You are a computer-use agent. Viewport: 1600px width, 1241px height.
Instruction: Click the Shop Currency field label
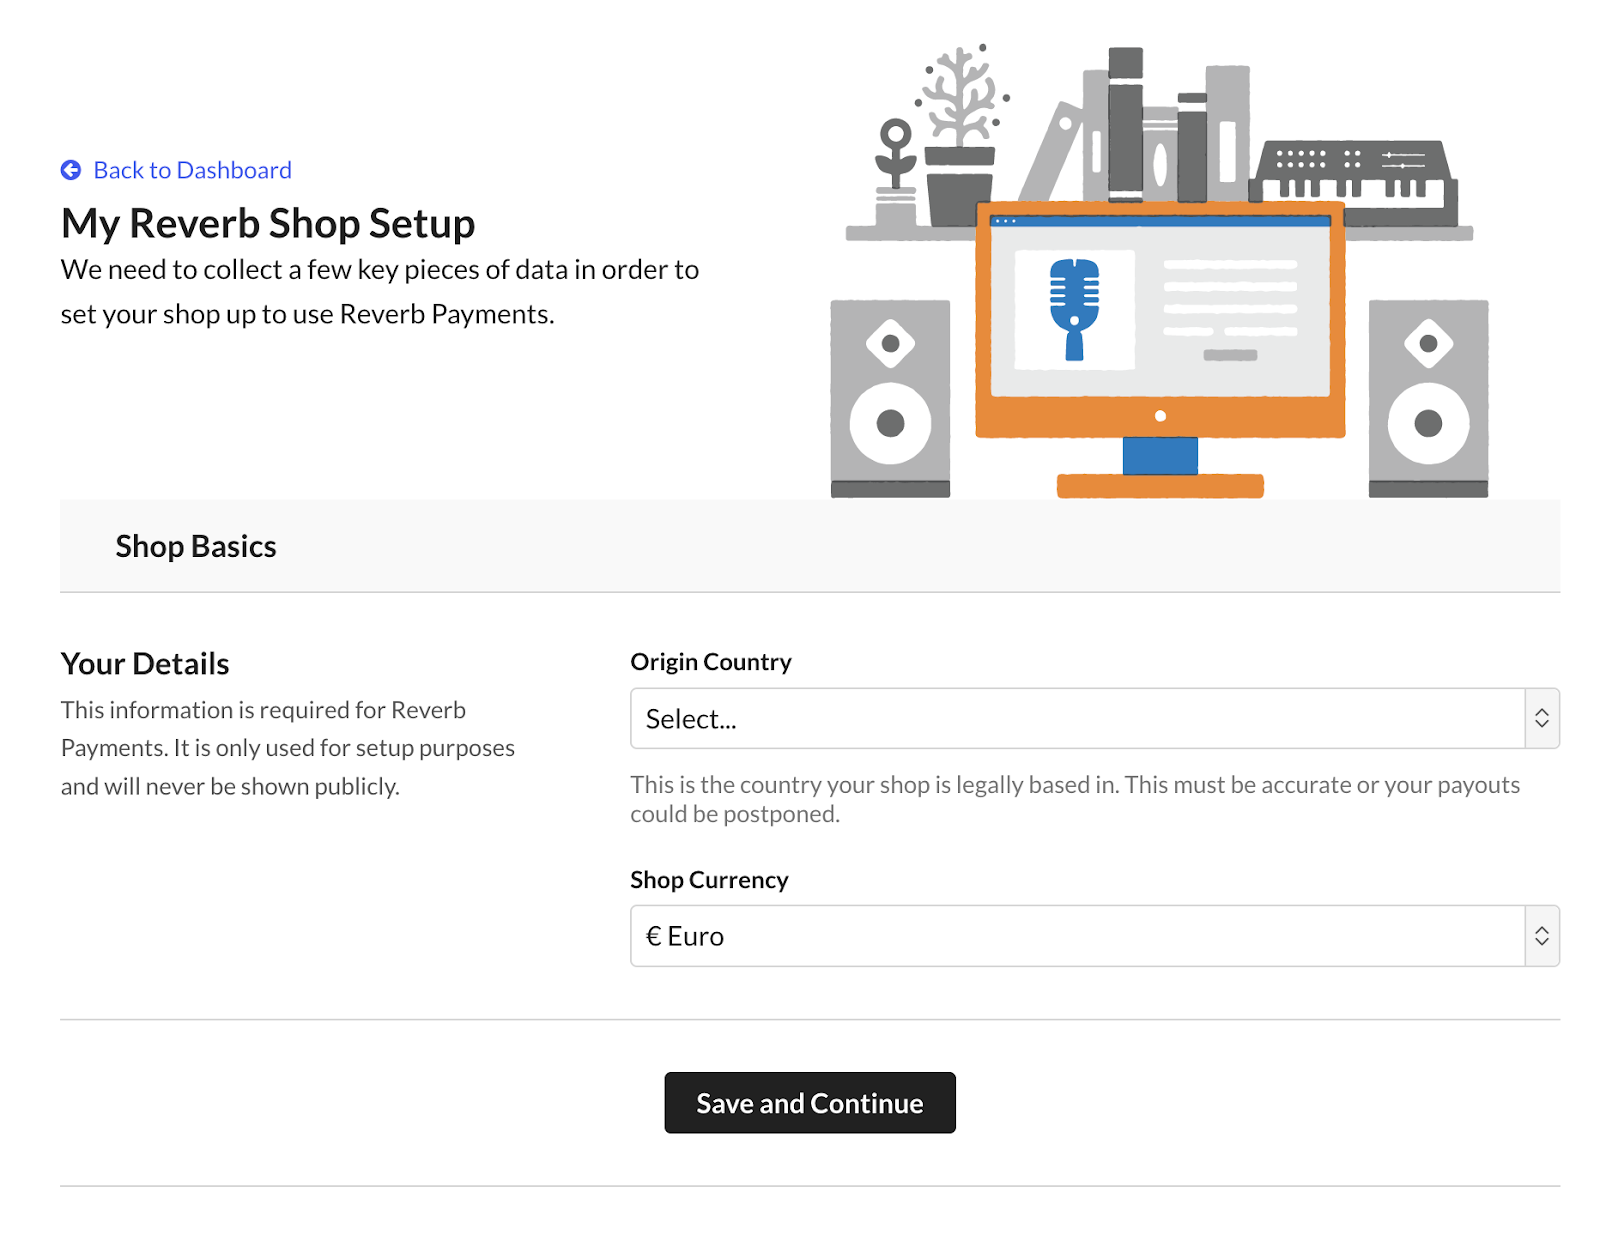click(709, 880)
